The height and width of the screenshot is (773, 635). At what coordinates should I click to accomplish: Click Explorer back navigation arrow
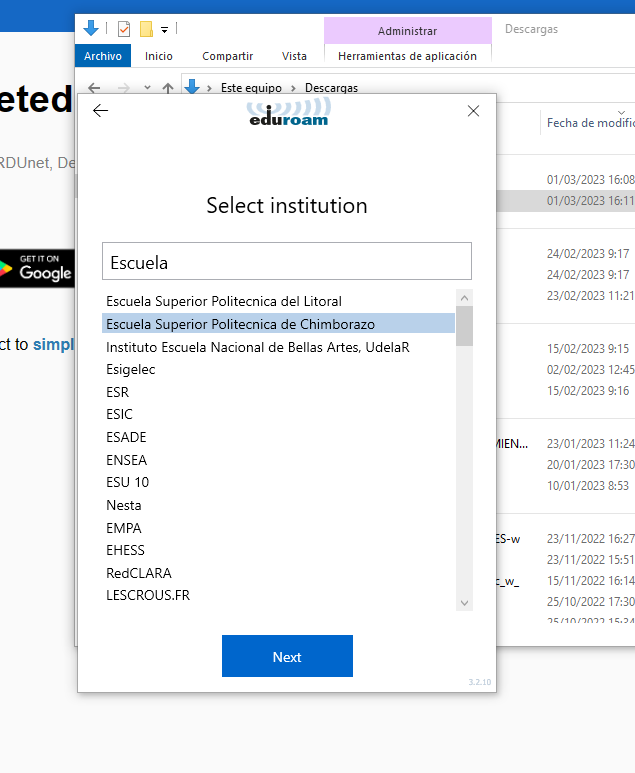point(94,88)
